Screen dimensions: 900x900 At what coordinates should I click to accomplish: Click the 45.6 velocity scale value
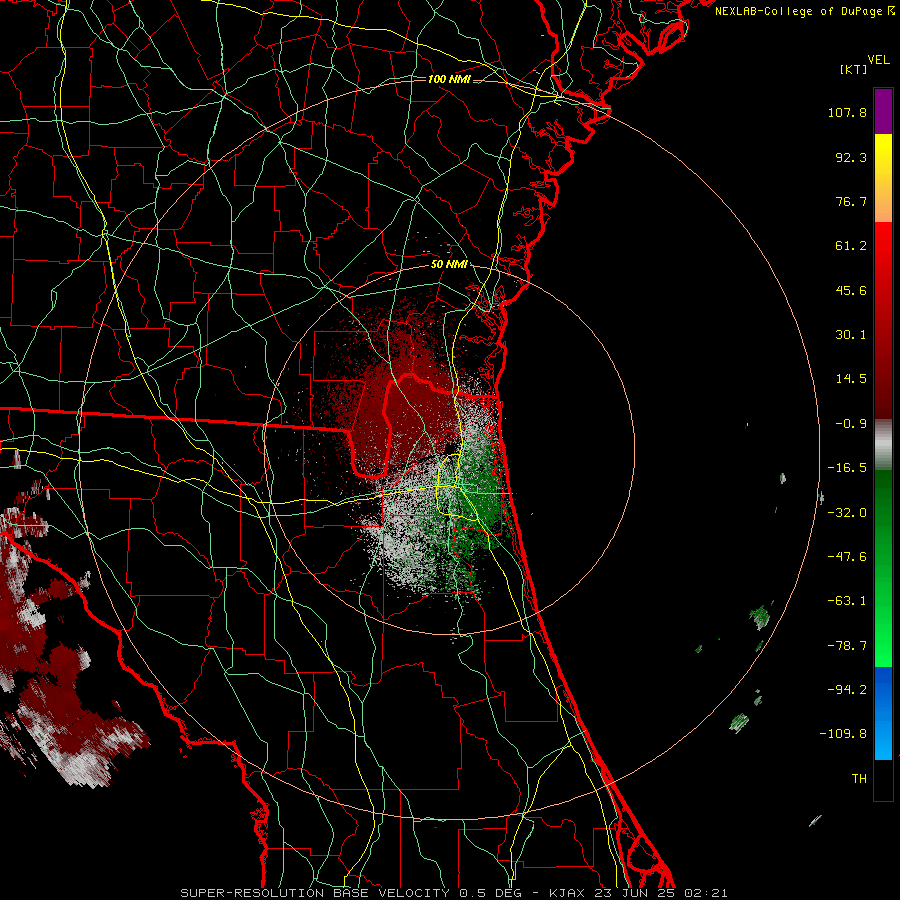click(x=851, y=290)
